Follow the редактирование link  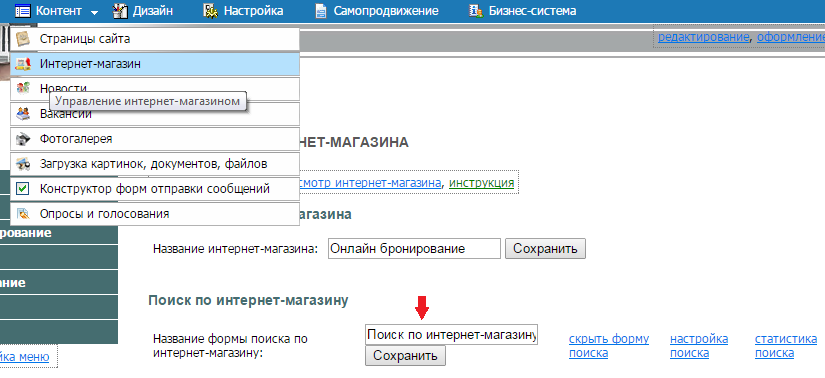click(x=703, y=36)
